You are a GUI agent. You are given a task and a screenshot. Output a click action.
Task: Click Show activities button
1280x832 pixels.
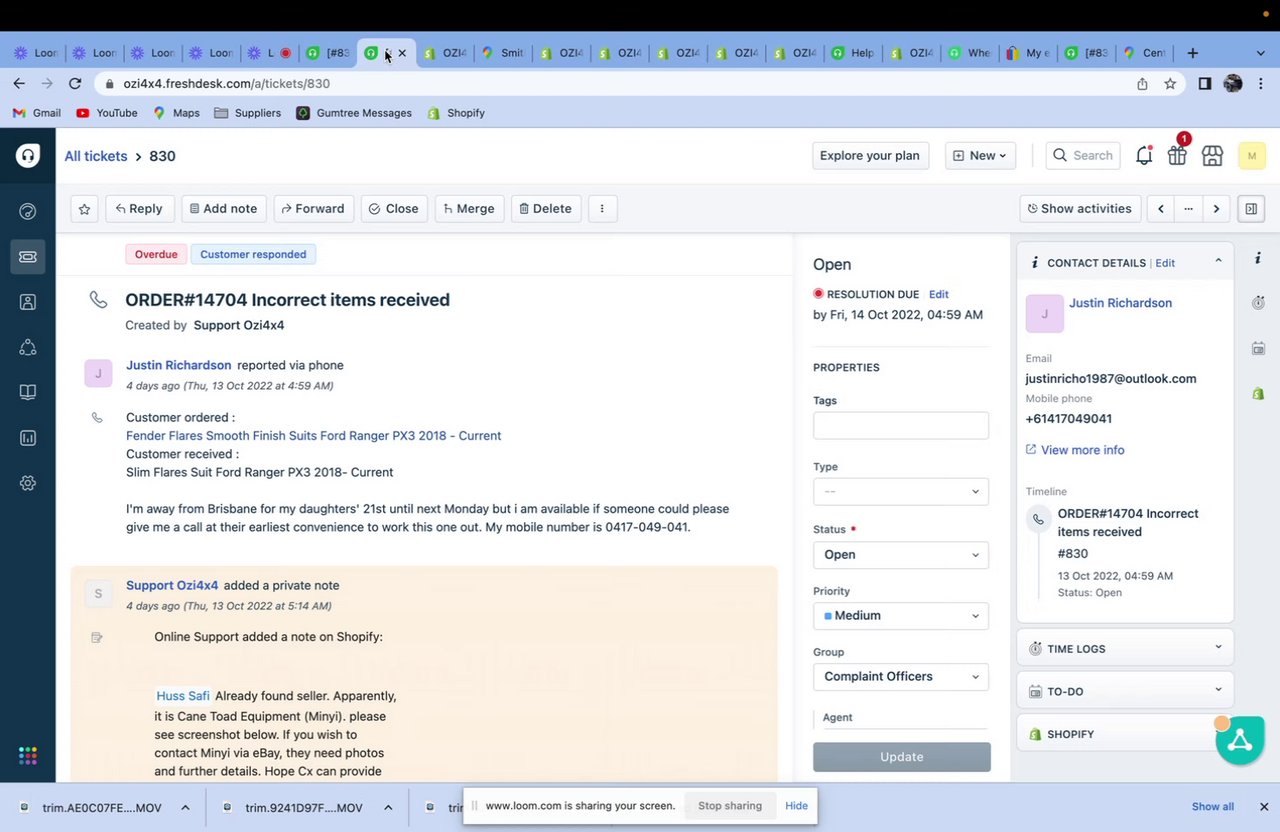(1080, 208)
